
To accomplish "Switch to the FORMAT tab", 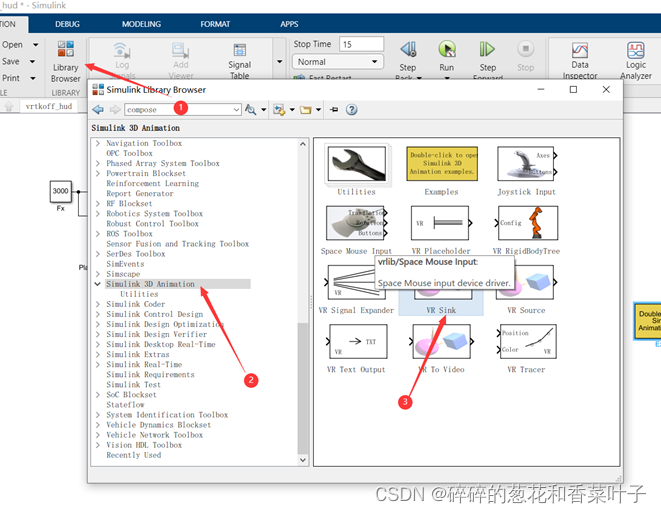I will pos(215,24).
